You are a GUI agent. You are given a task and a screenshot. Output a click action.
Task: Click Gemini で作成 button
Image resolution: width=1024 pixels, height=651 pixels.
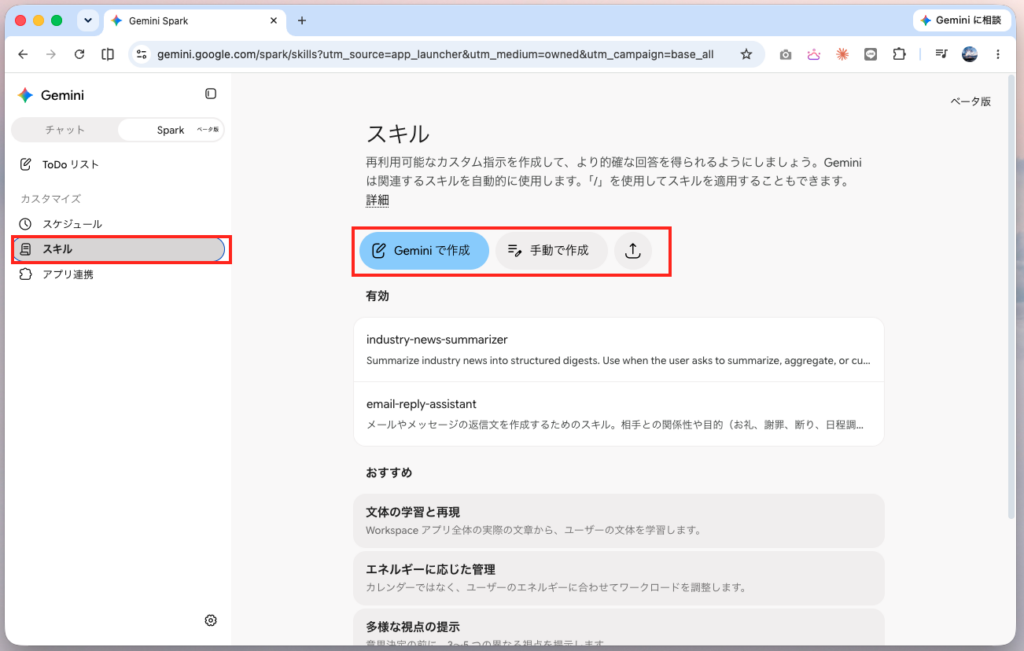pos(424,251)
